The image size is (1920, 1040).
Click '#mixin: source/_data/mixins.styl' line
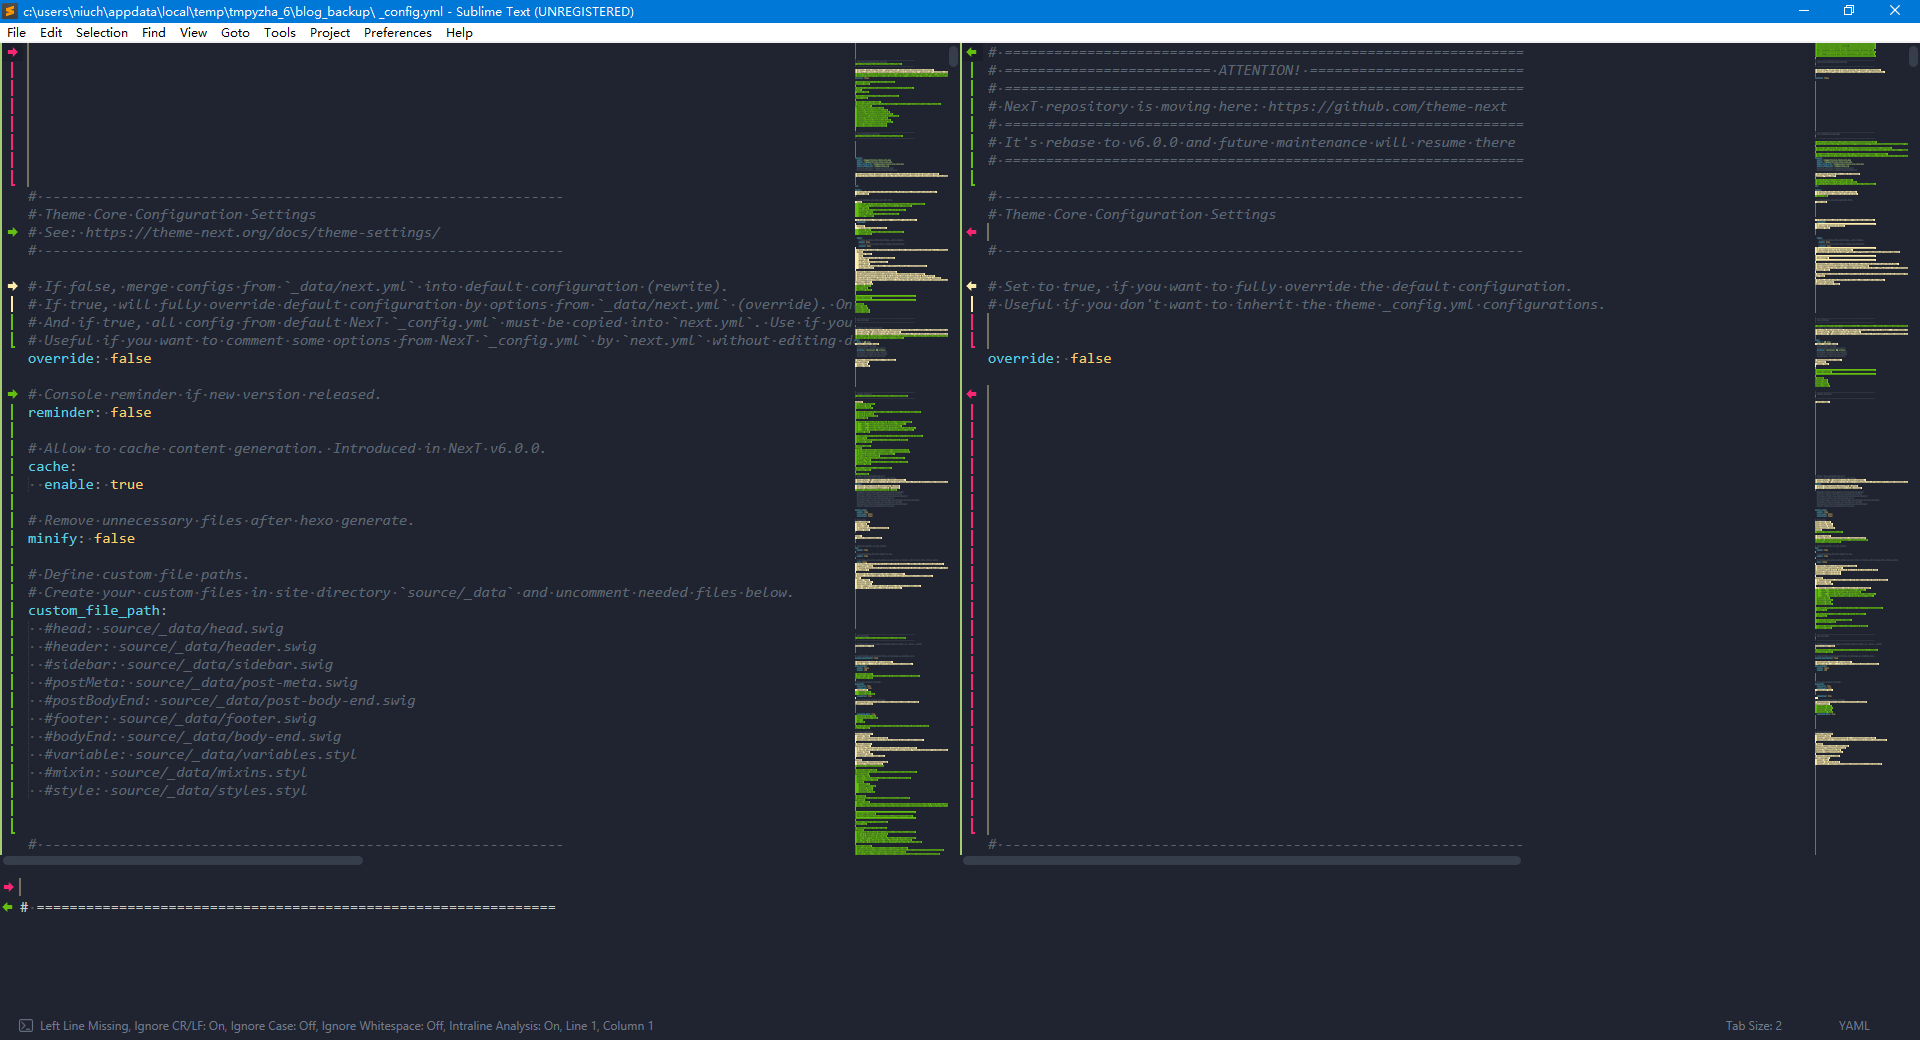click(176, 772)
